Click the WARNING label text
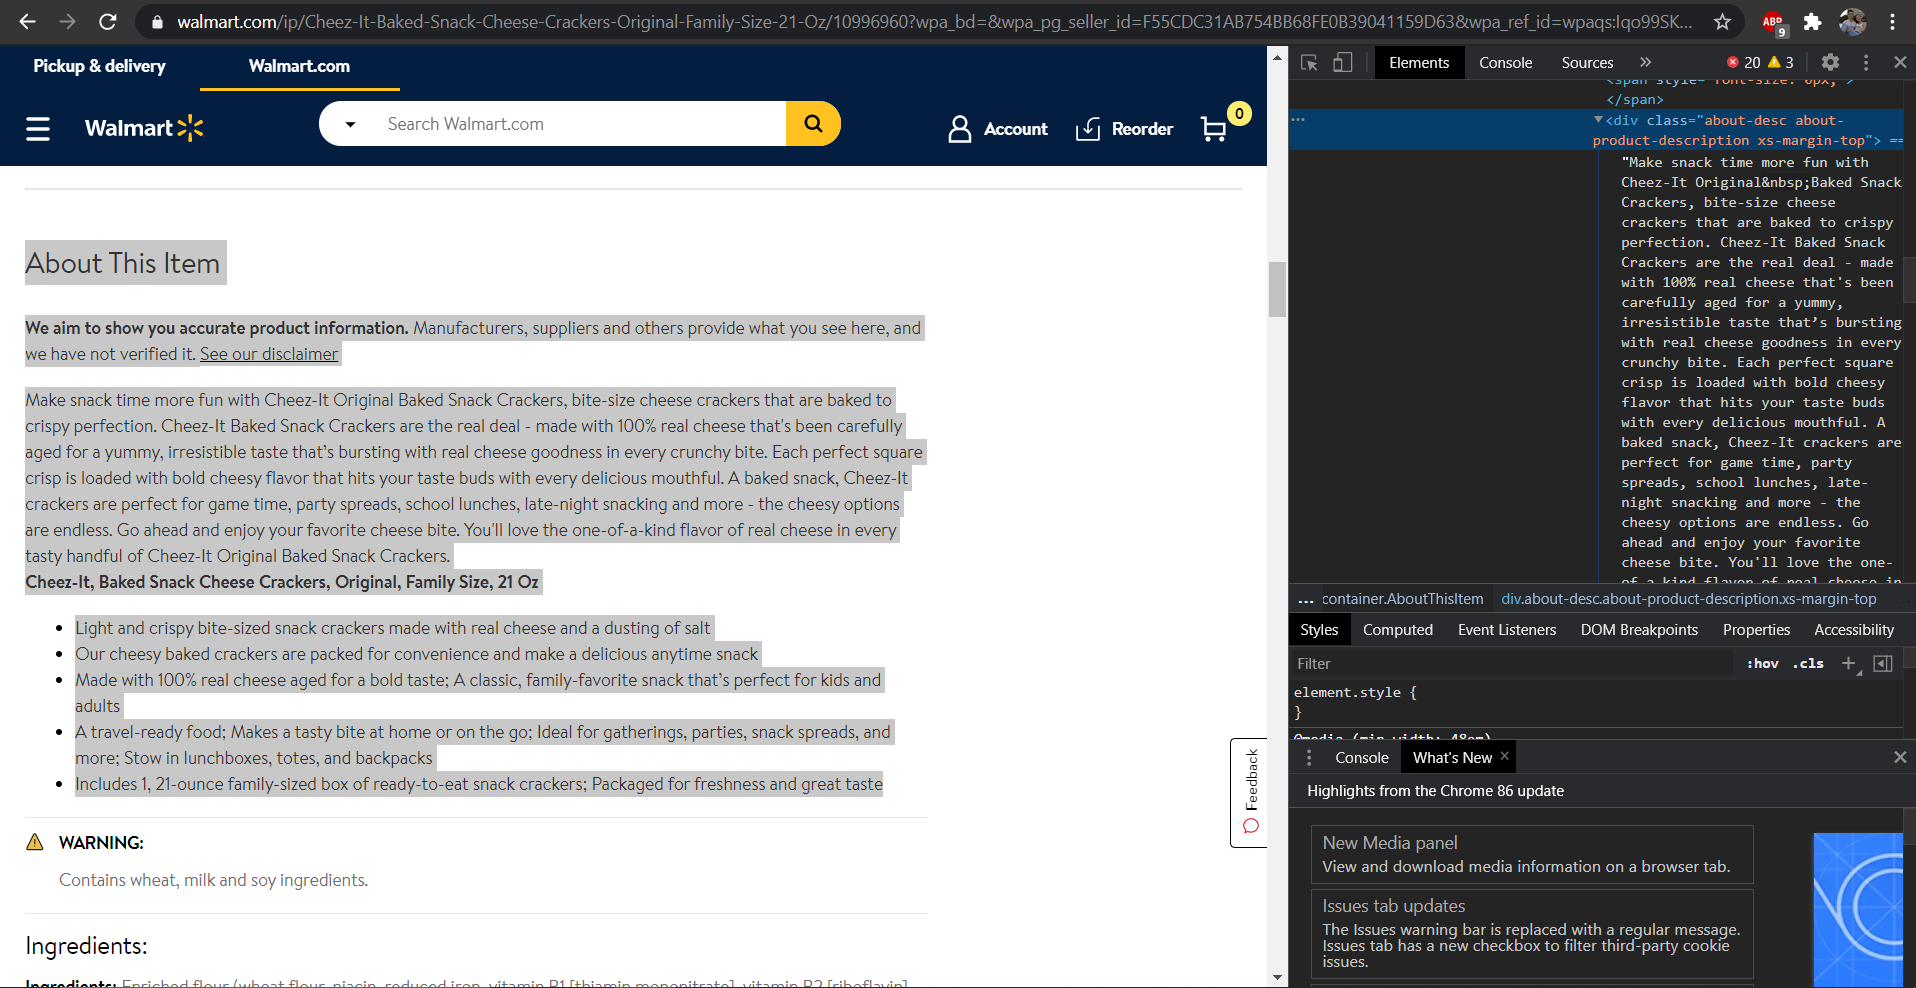Image resolution: width=1916 pixels, height=988 pixels. tap(101, 843)
